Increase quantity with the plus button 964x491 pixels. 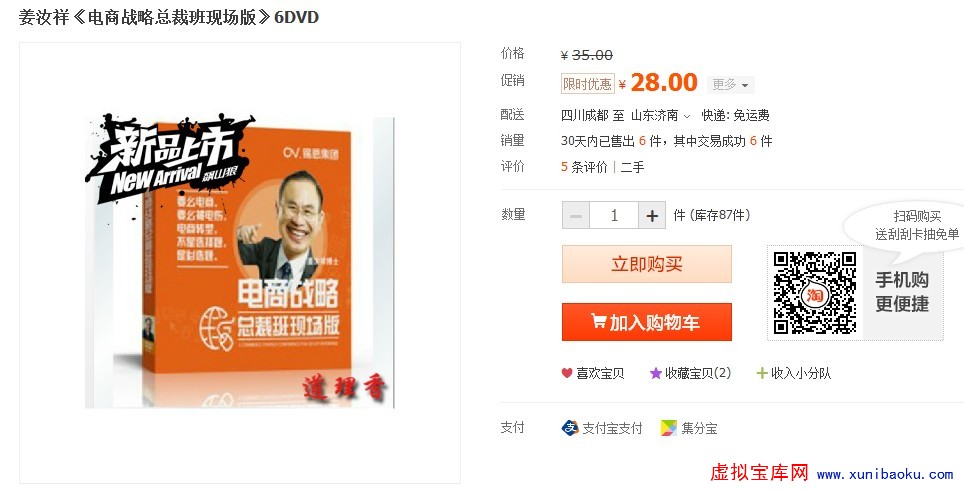(652, 216)
